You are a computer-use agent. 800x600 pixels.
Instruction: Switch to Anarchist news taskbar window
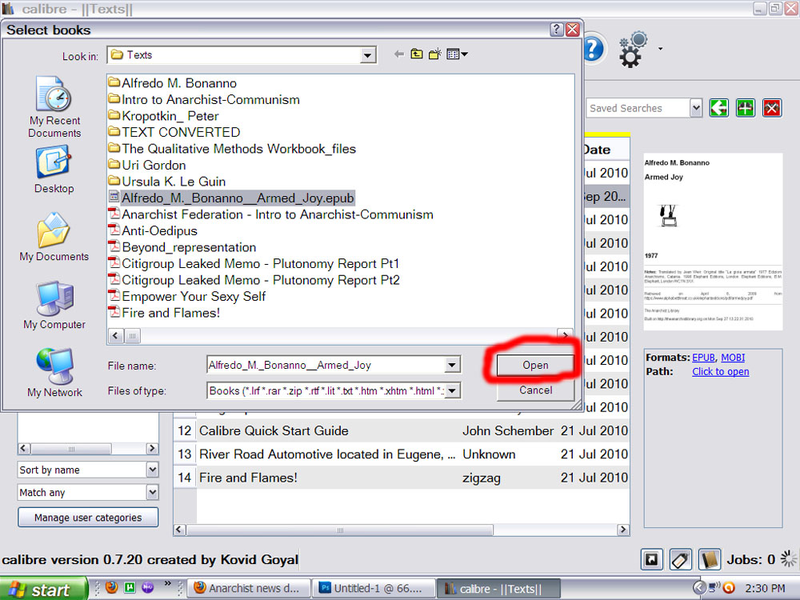tap(249, 588)
